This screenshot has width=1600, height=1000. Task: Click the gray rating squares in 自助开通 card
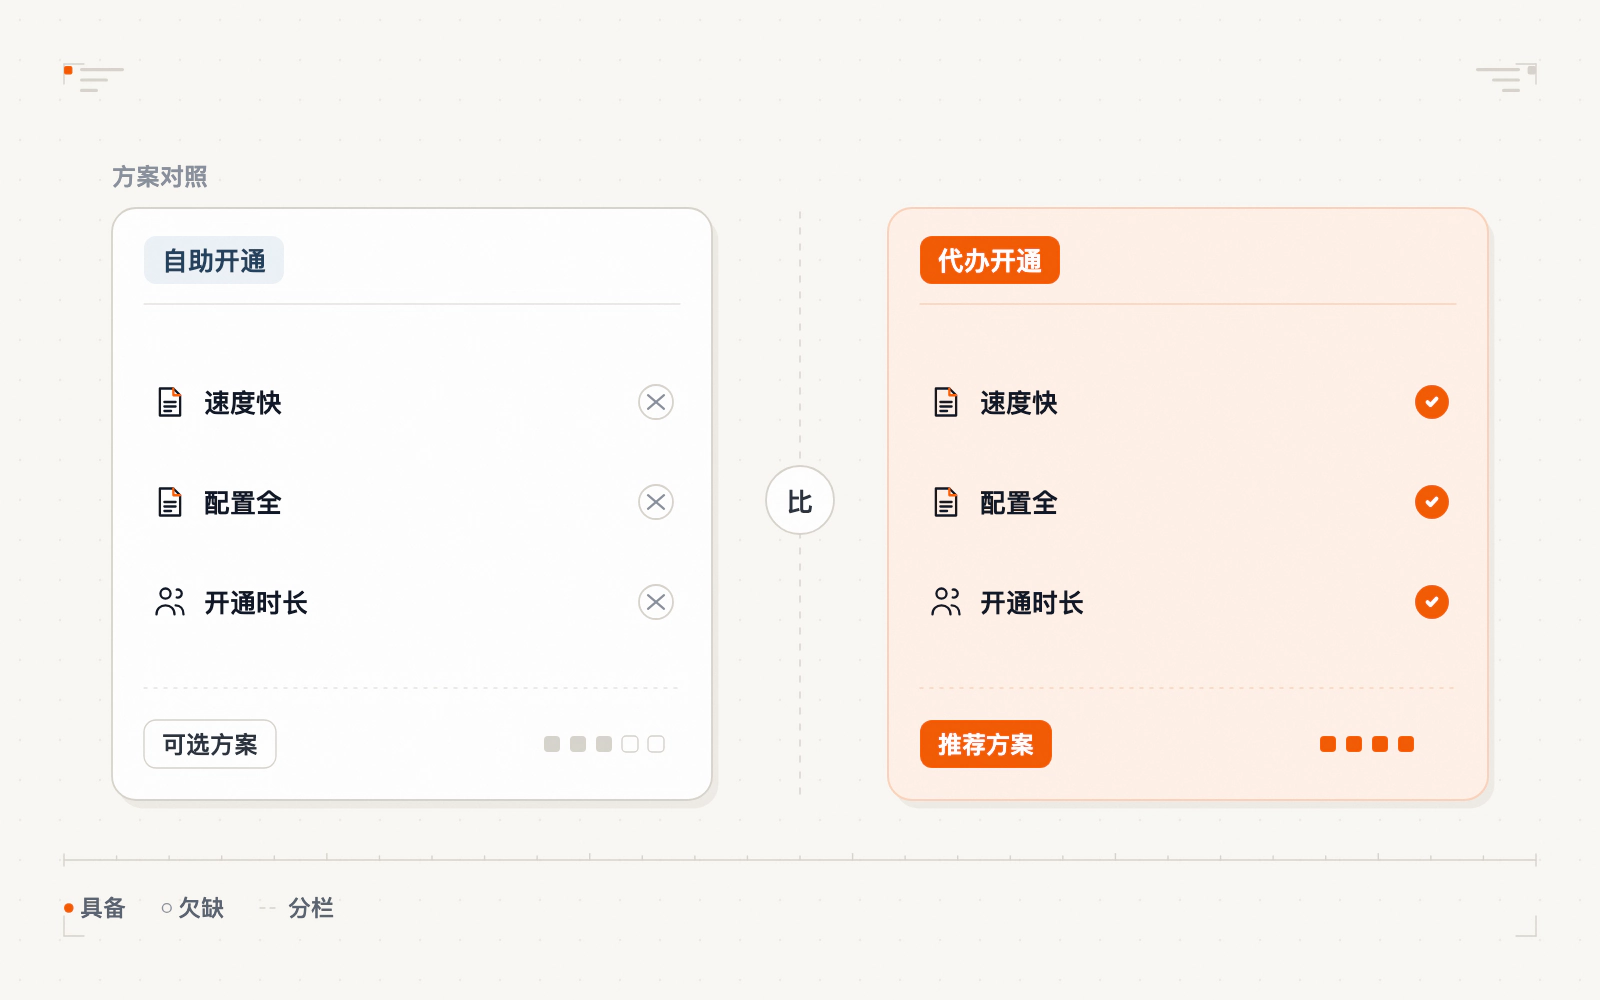[604, 744]
